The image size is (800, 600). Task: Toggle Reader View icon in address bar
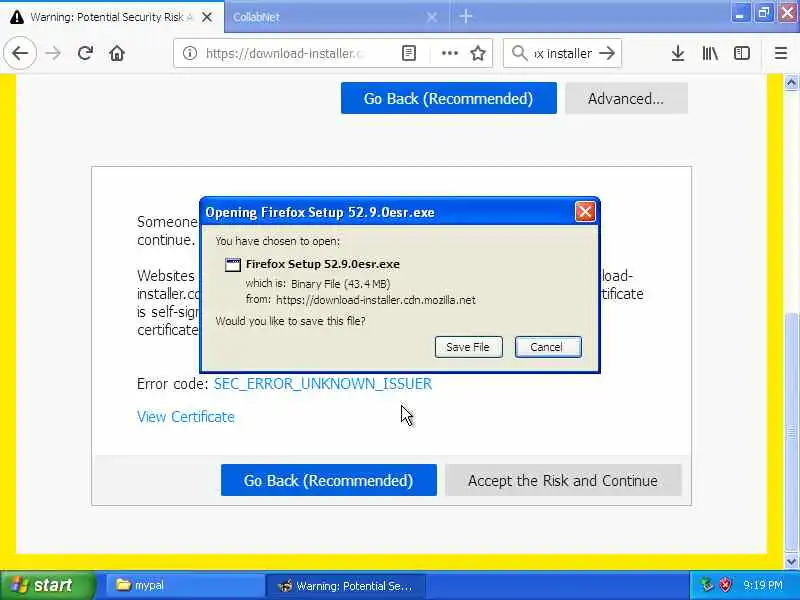click(x=409, y=53)
